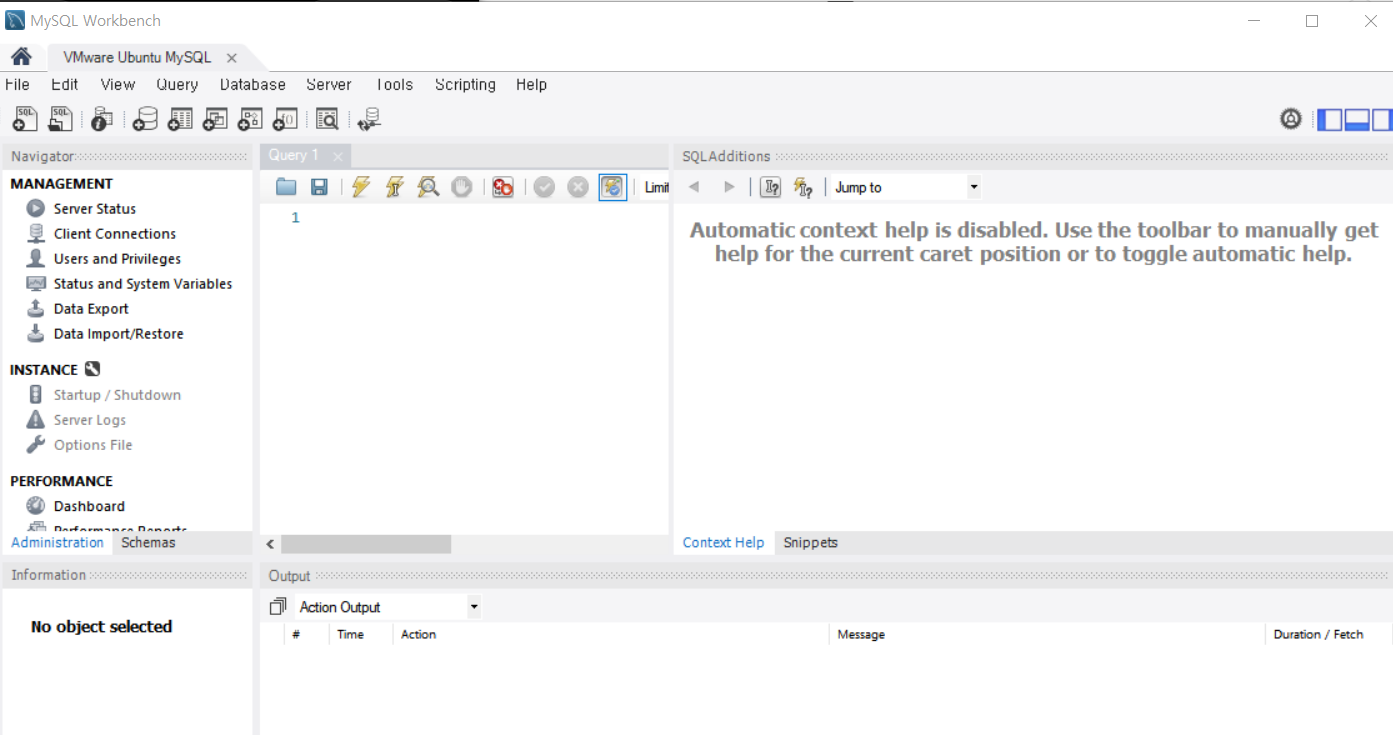Commit transaction checkmark icon
The image size is (1393, 735).
coord(544,187)
